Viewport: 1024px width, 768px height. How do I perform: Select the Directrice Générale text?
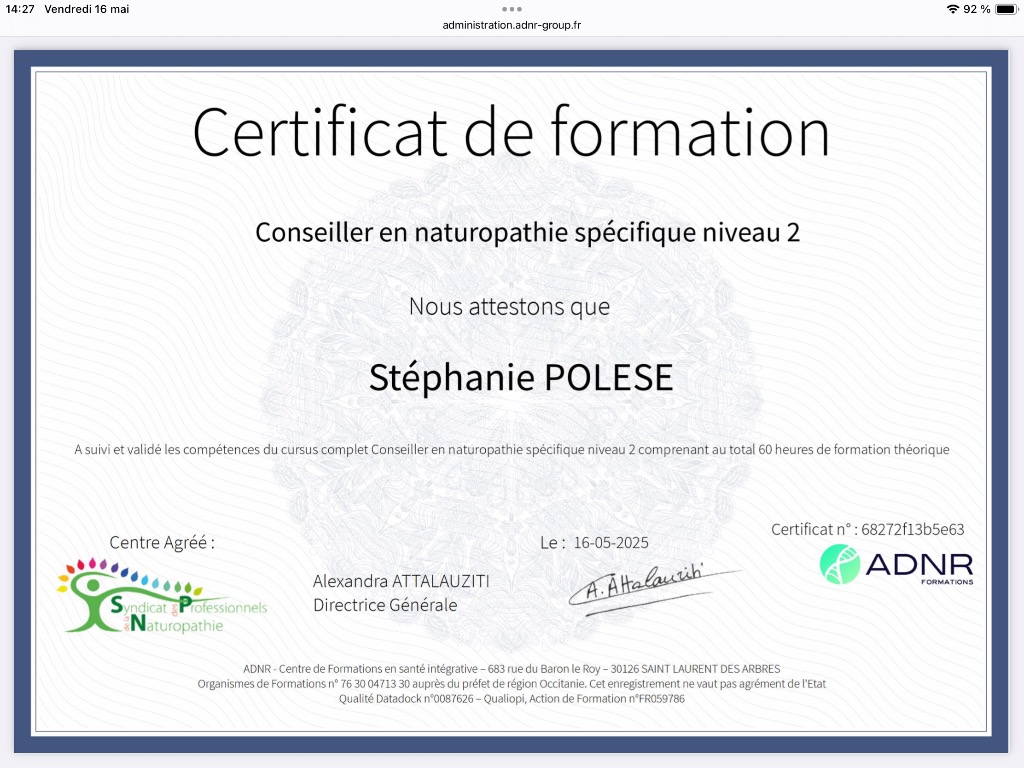385,605
